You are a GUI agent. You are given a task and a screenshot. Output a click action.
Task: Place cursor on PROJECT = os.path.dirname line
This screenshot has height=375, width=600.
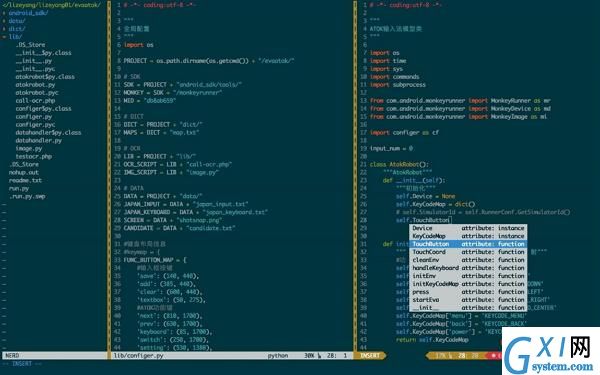[209, 61]
